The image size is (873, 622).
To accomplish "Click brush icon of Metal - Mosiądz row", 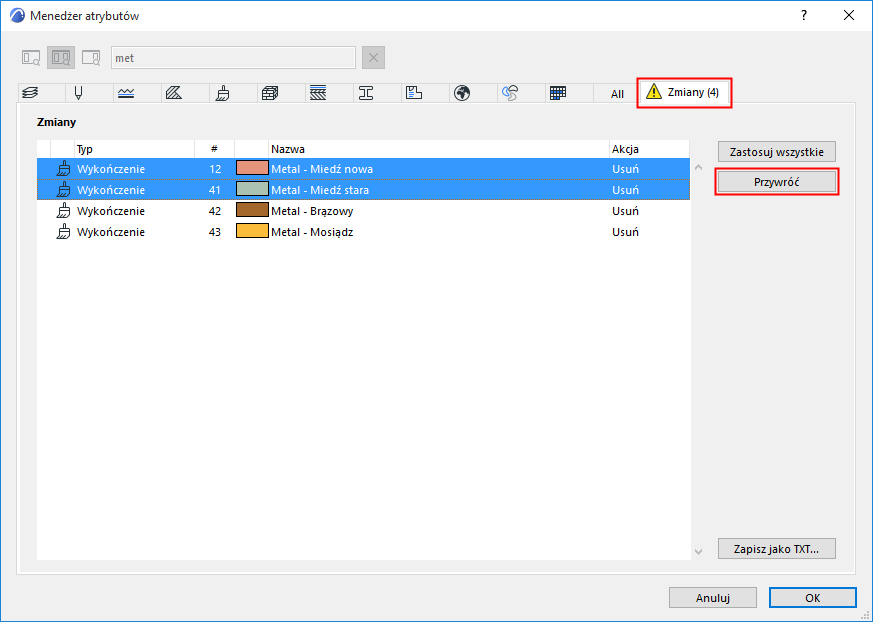I will pos(64,232).
